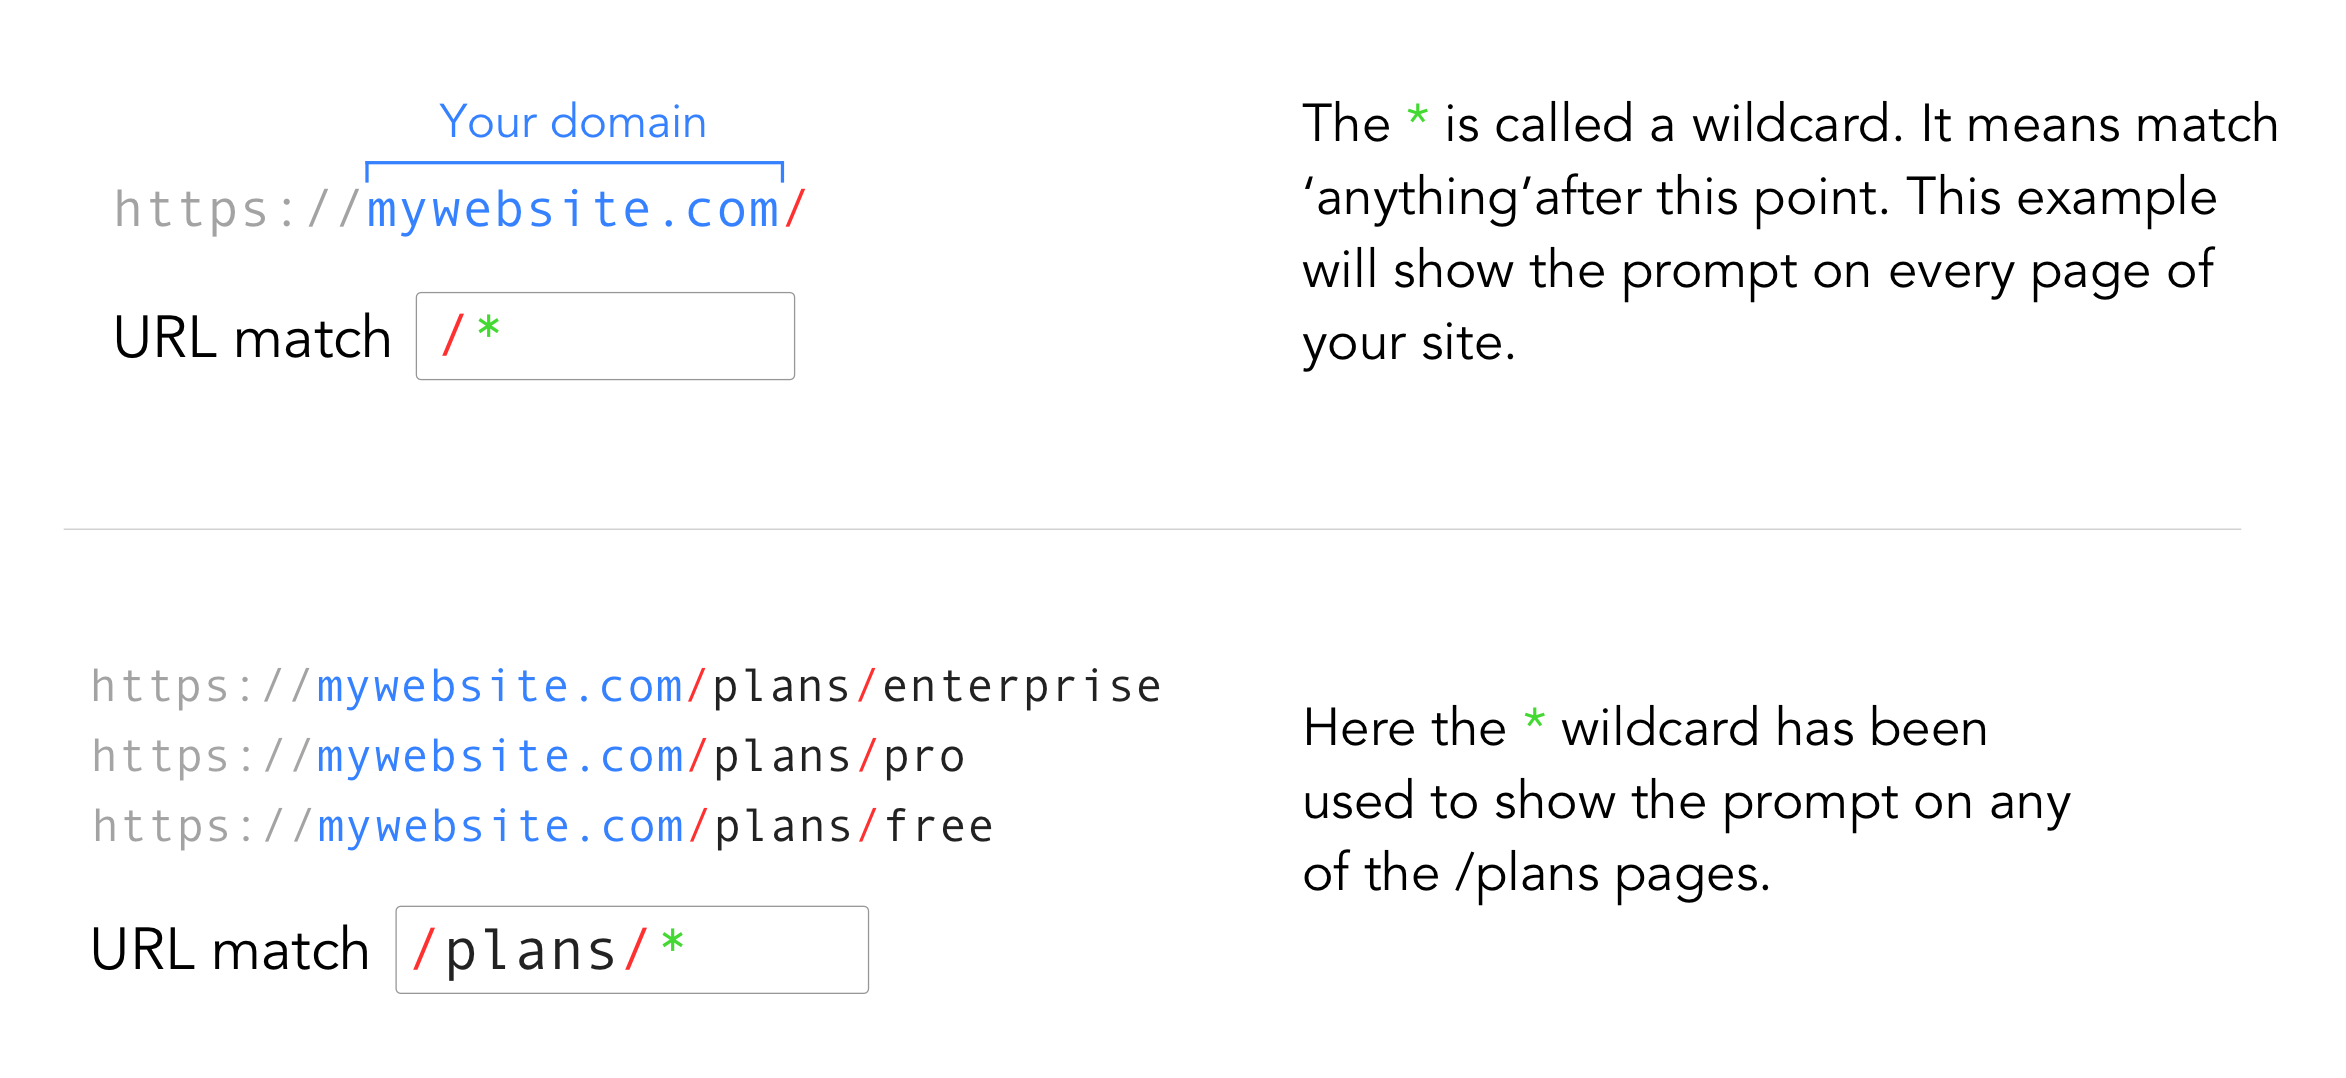Image resolution: width=2346 pixels, height=1078 pixels.
Task: Click the https://mywebsite.com/plans/enterprise URL
Action: [626, 687]
